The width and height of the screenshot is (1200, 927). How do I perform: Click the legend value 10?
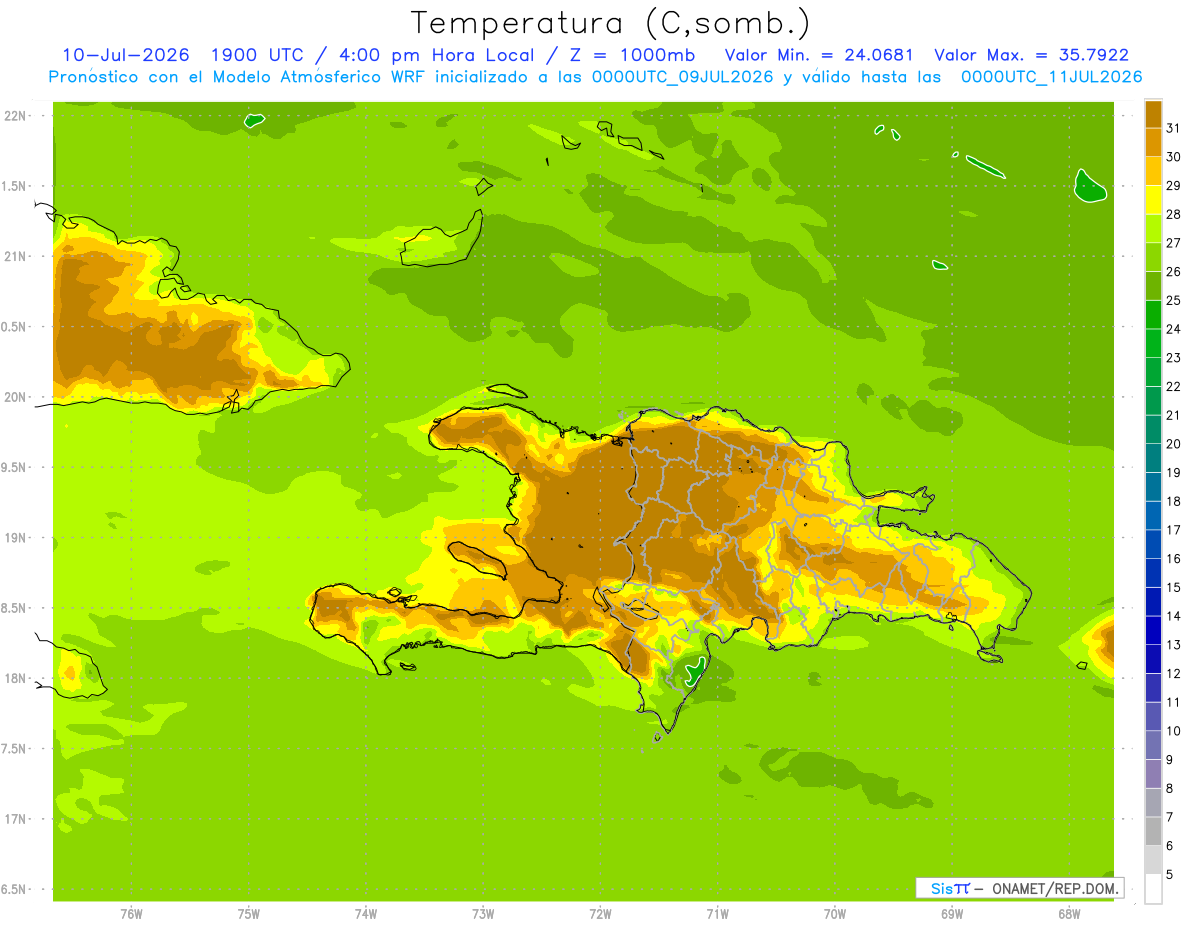pyautogui.click(x=1173, y=731)
